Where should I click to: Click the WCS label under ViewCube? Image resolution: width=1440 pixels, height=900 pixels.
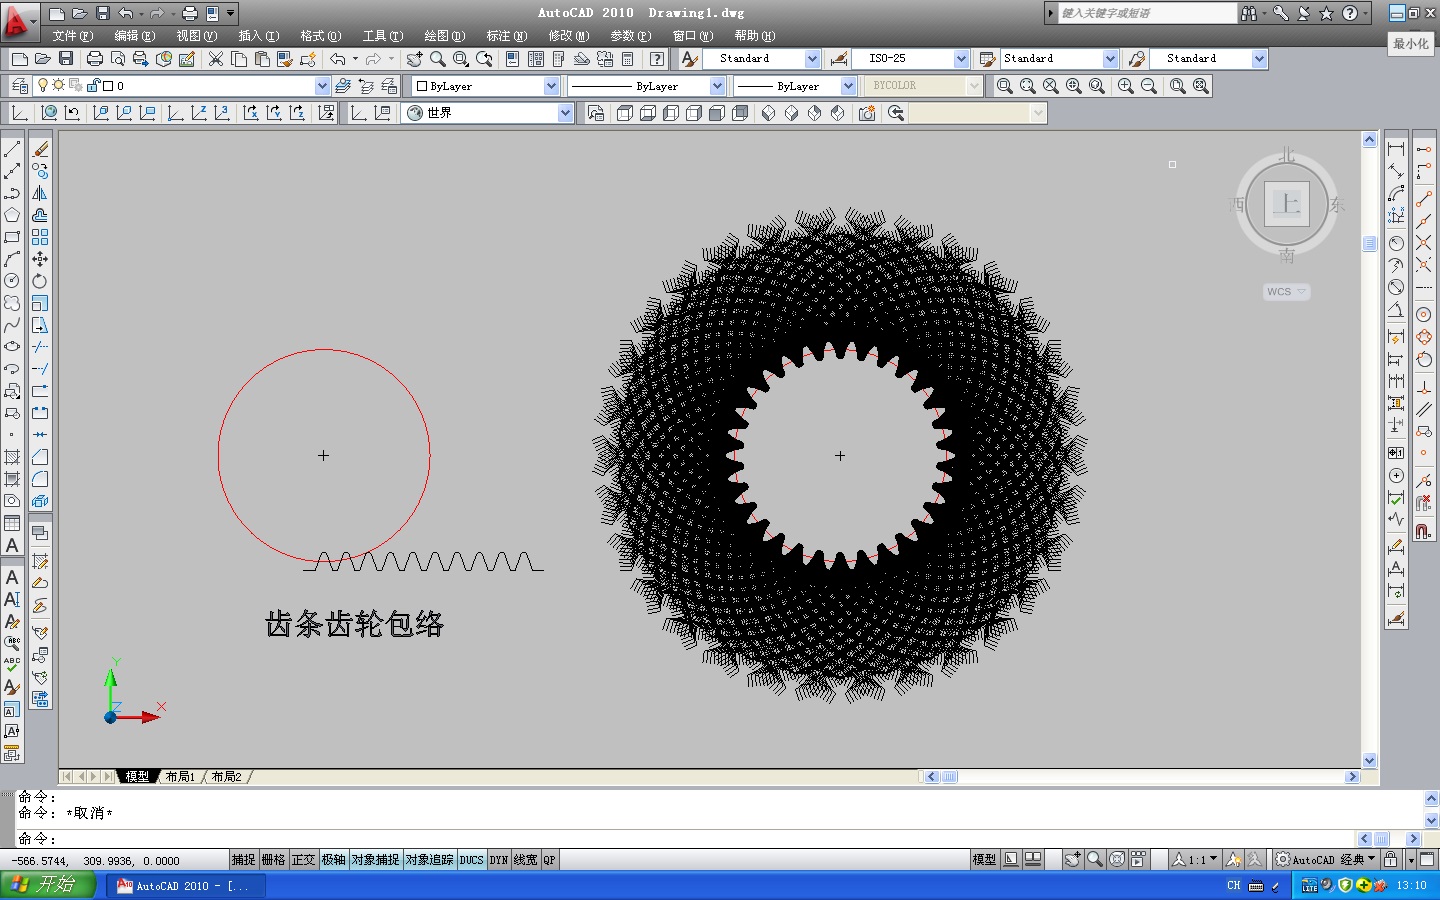click(1287, 292)
